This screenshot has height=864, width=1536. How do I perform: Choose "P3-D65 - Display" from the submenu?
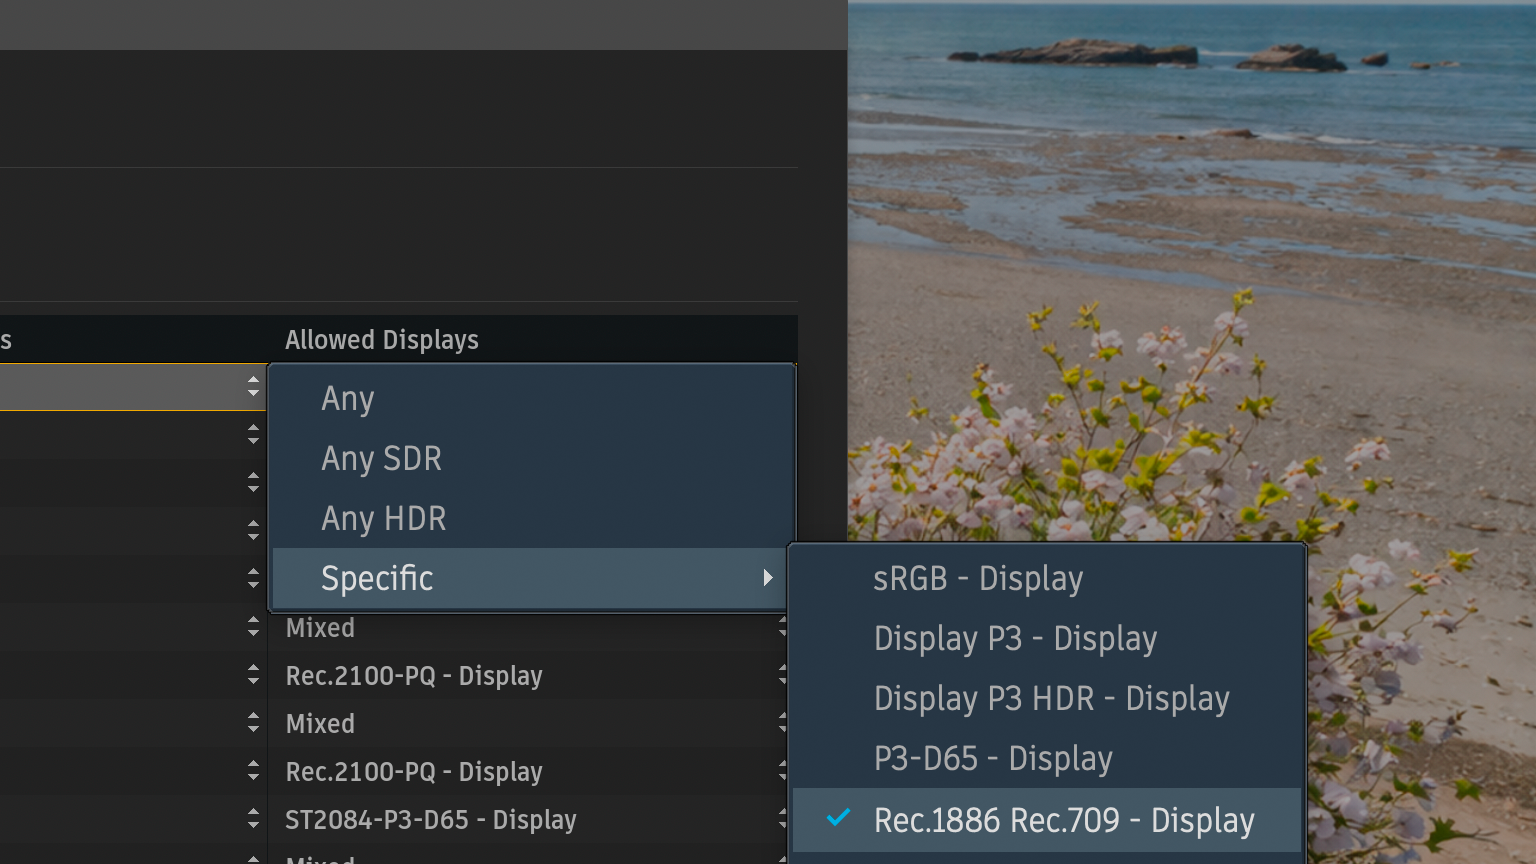pos(992,759)
